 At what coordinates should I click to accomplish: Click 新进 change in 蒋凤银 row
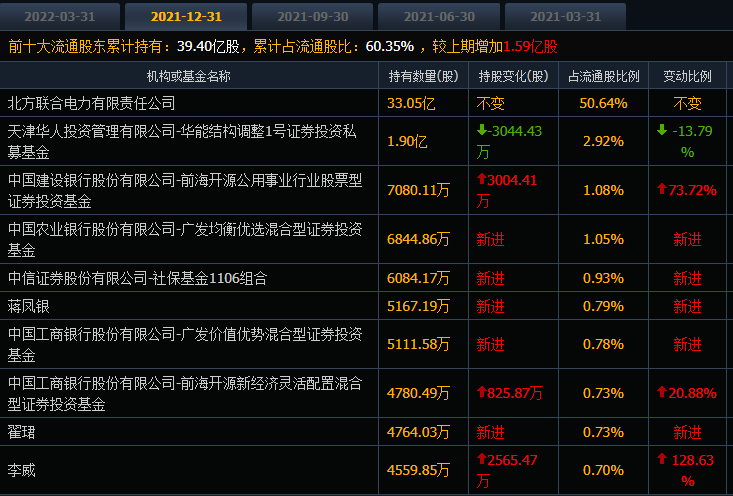[x=490, y=307]
